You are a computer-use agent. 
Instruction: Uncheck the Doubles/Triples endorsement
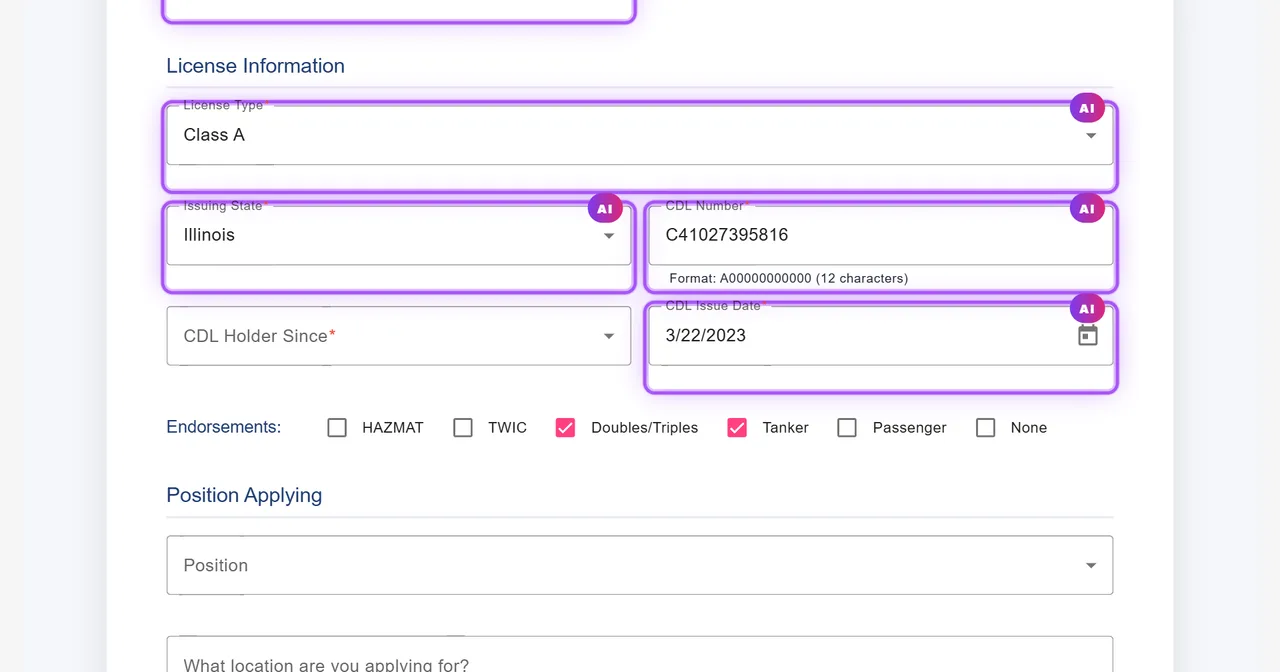(x=565, y=428)
